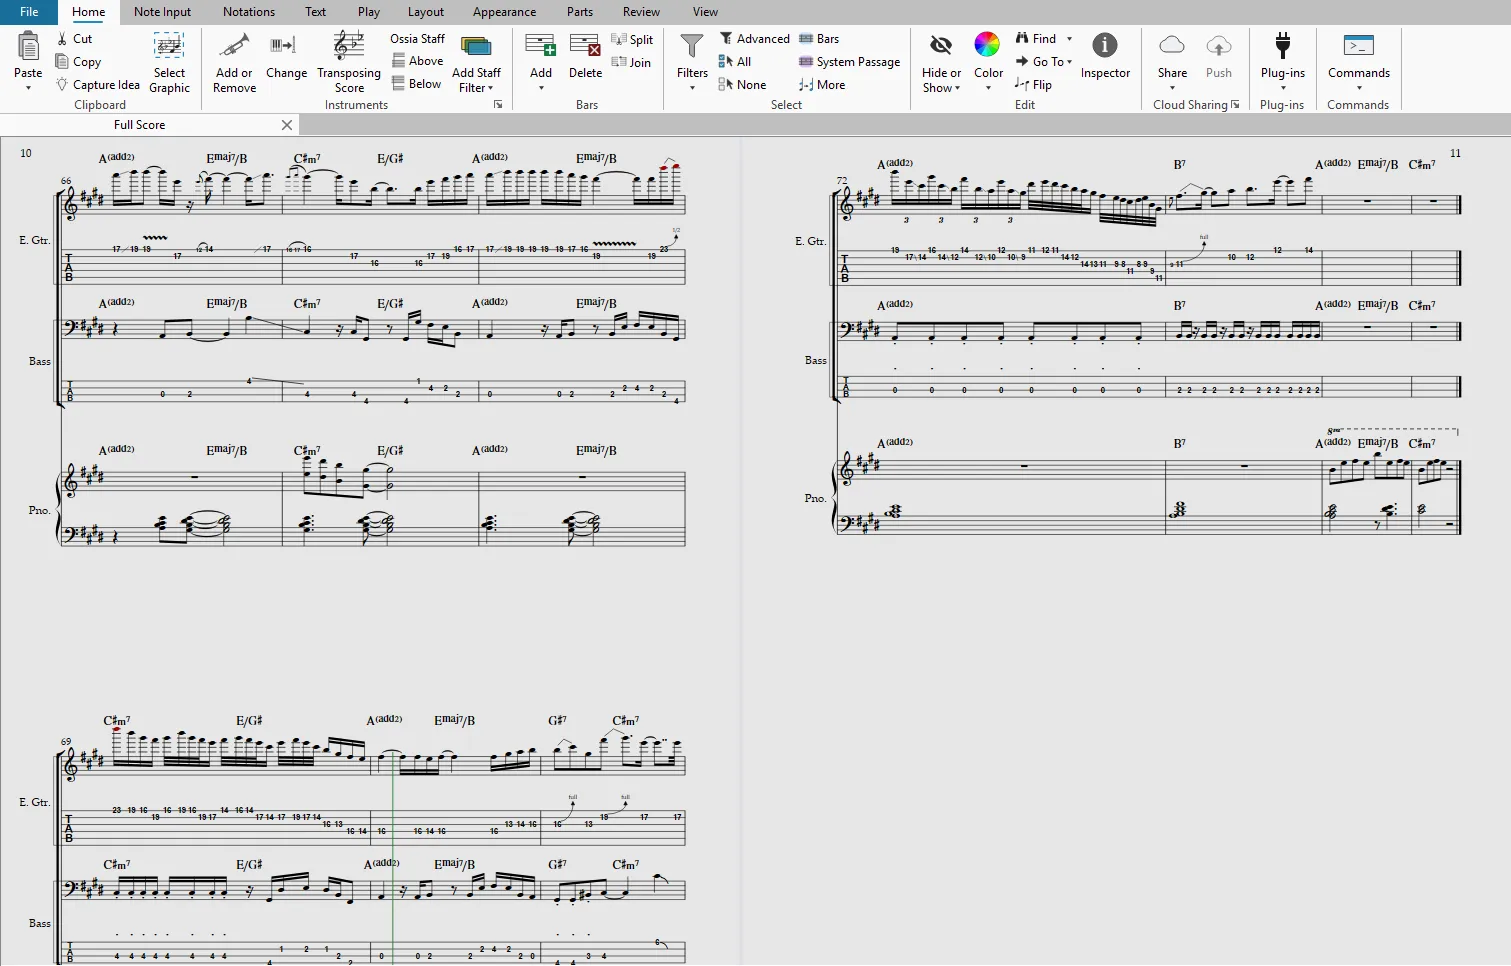Click the C#m7 chord symbol at bar 69
Image resolution: width=1511 pixels, height=966 pixels.
point(117,720)
